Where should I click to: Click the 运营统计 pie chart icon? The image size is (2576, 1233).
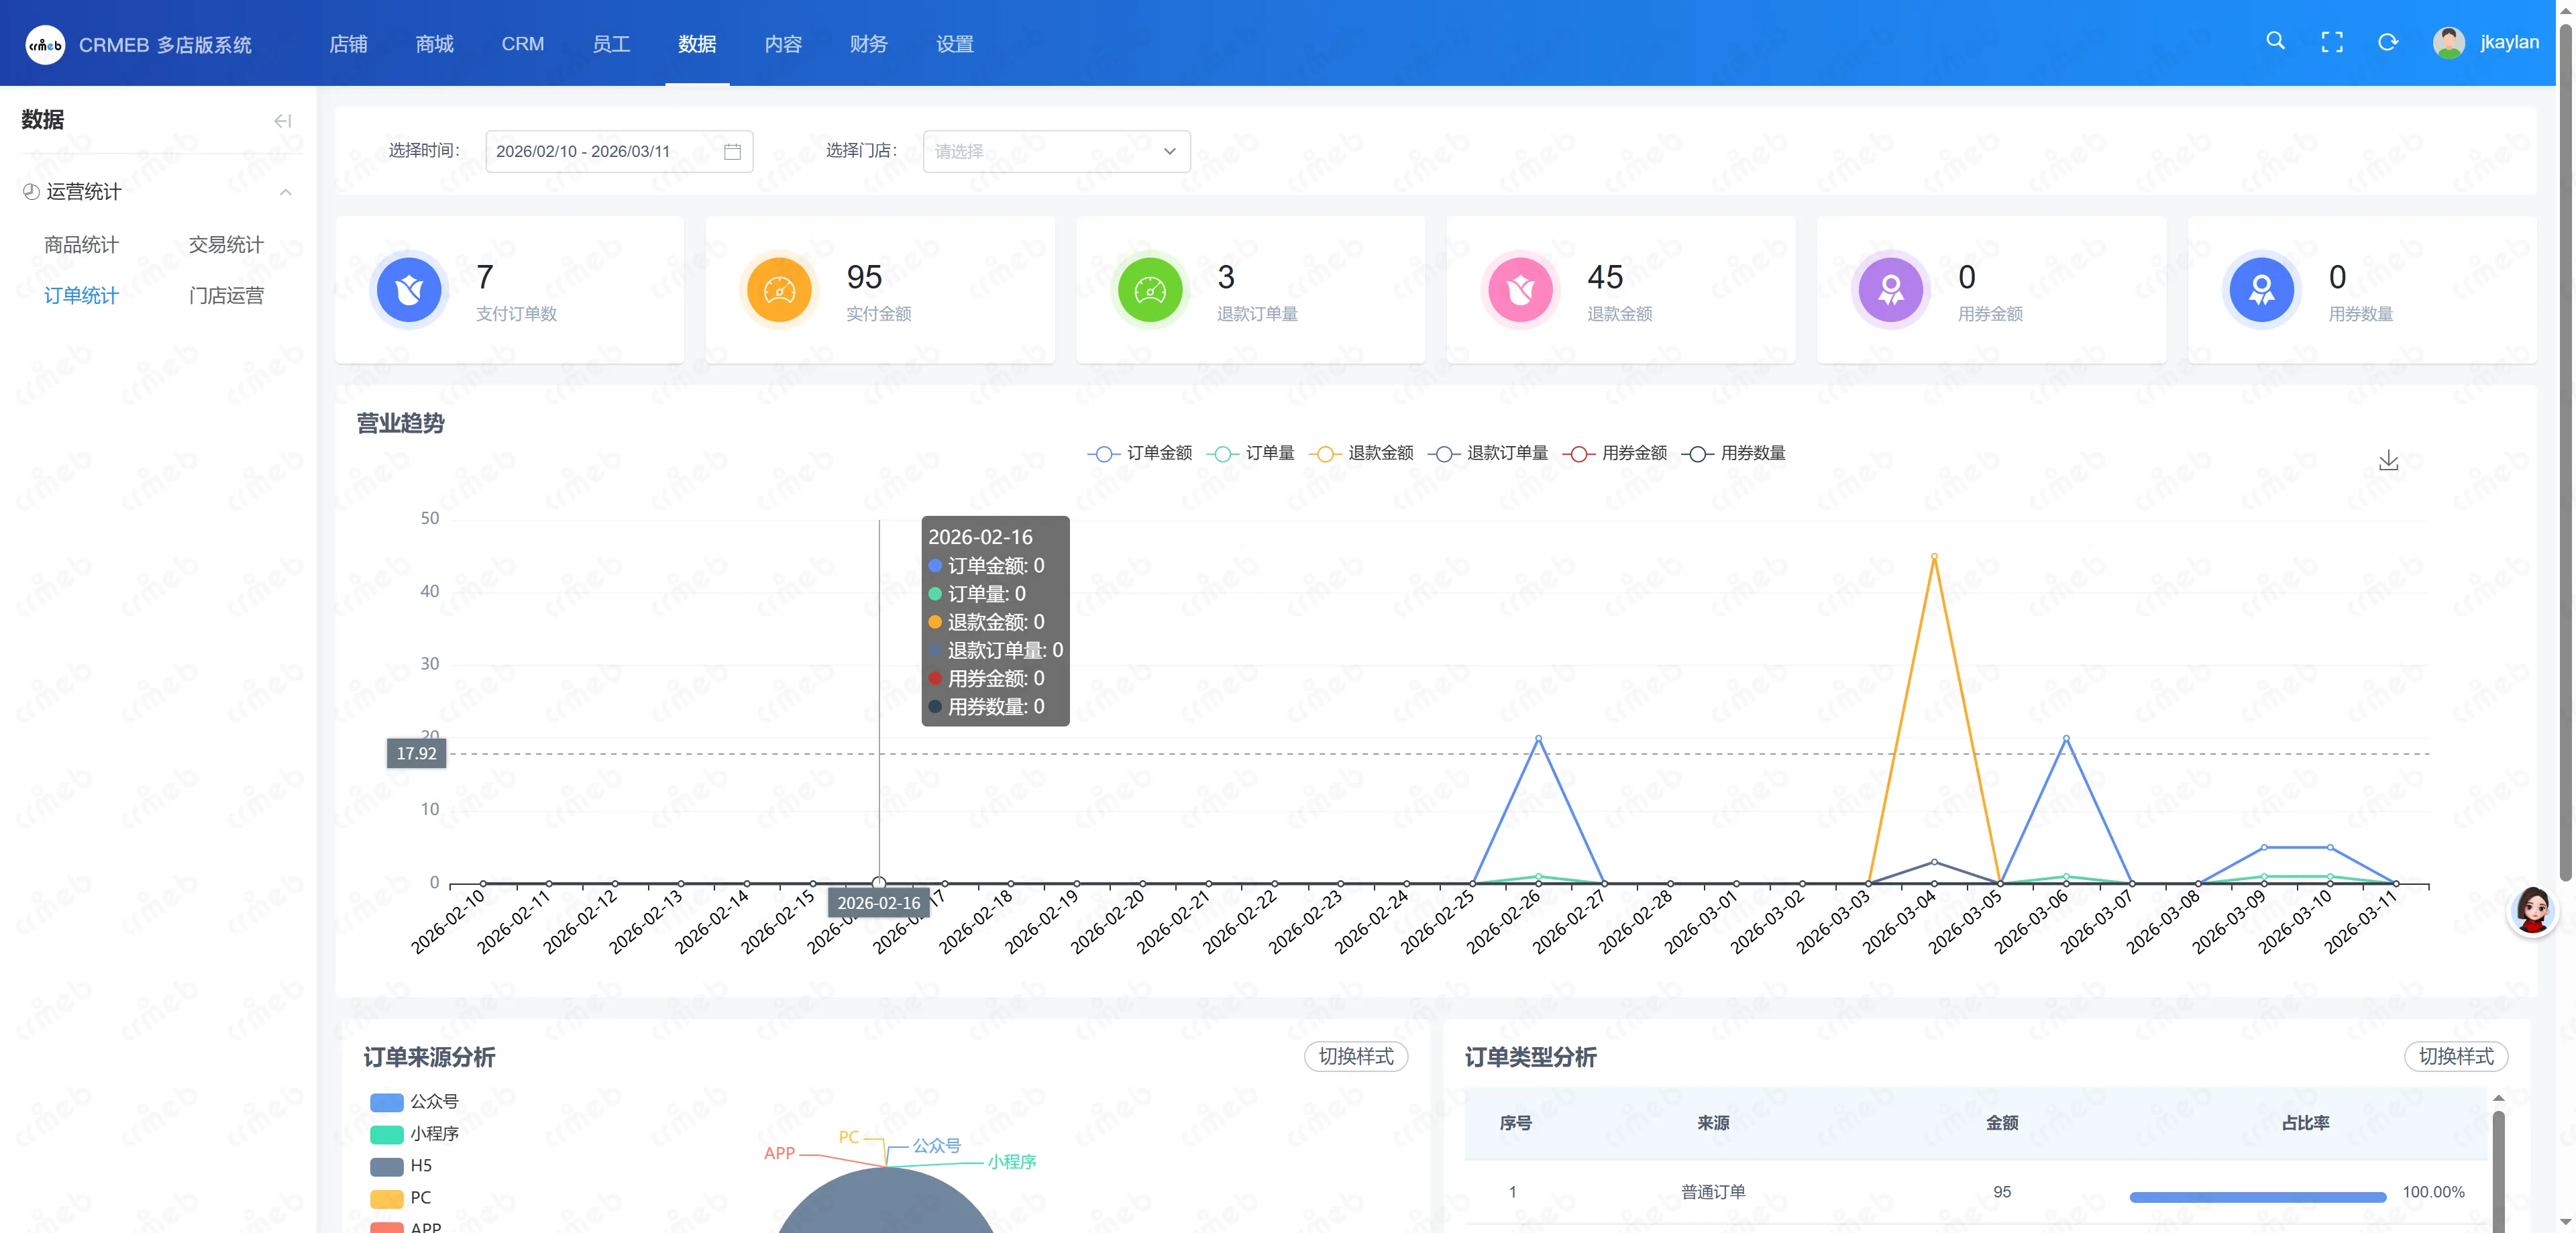tap(31, 192)
